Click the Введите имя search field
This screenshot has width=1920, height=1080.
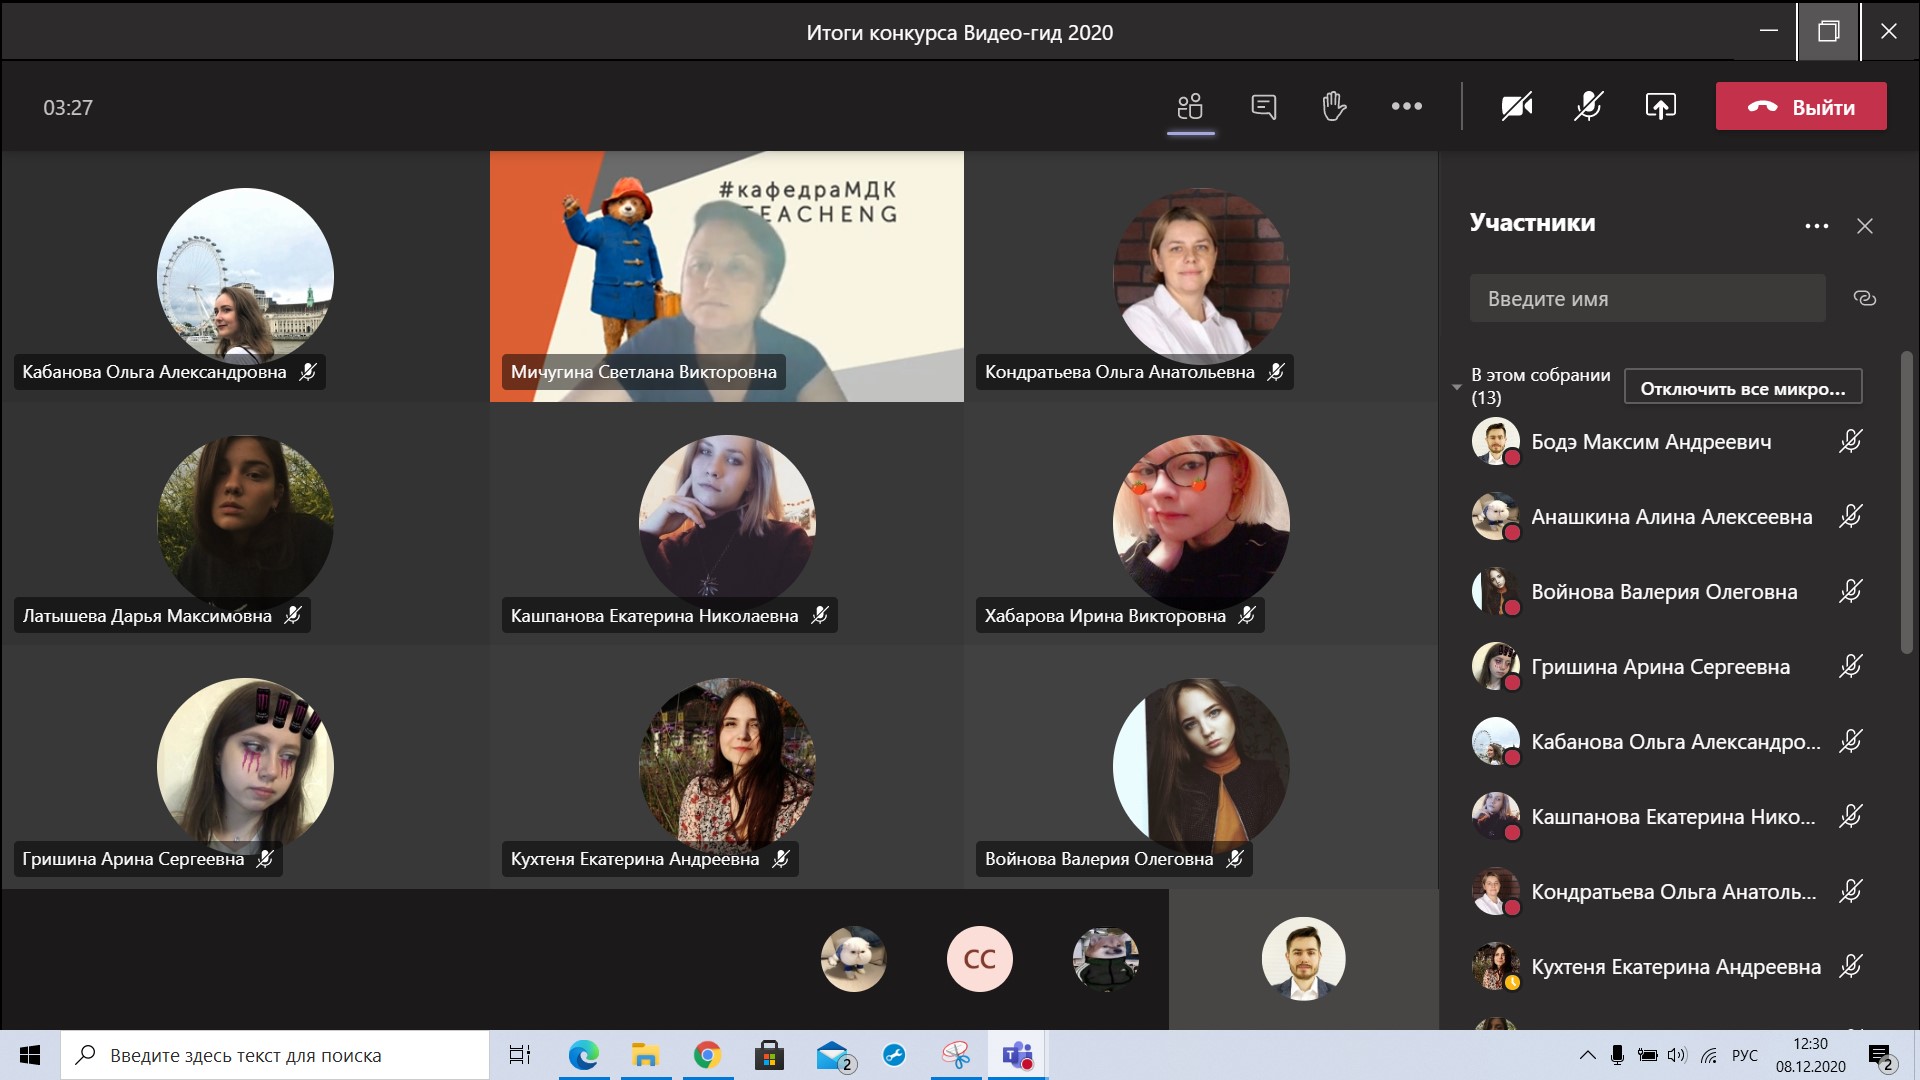(1646, 298)
